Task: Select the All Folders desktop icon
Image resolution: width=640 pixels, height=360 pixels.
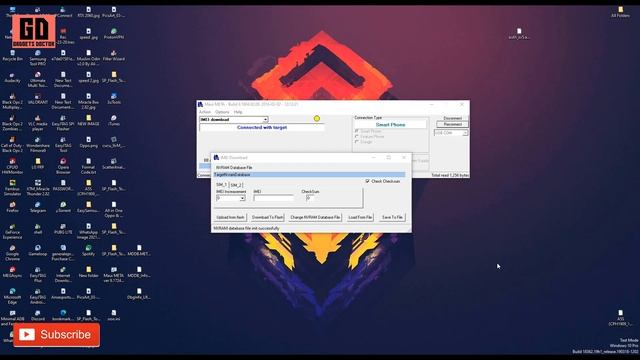Action: 620,12
